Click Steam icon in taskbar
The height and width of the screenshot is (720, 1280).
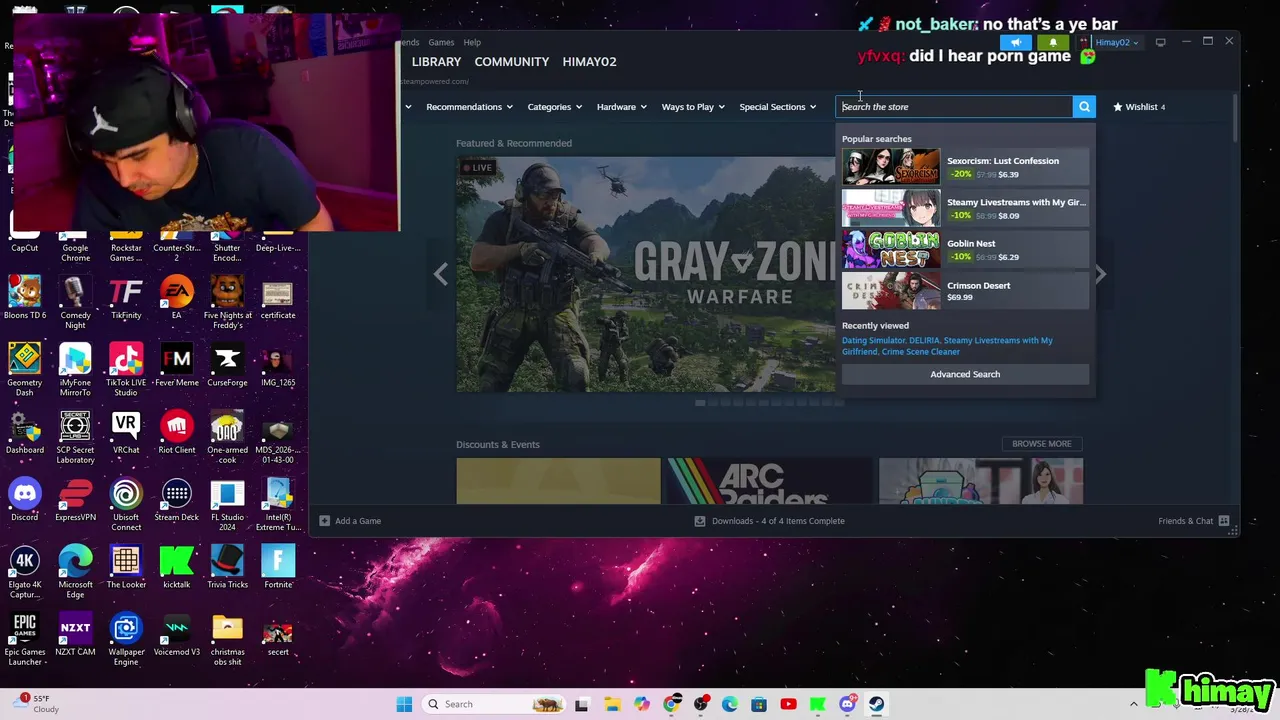[876, 704]
